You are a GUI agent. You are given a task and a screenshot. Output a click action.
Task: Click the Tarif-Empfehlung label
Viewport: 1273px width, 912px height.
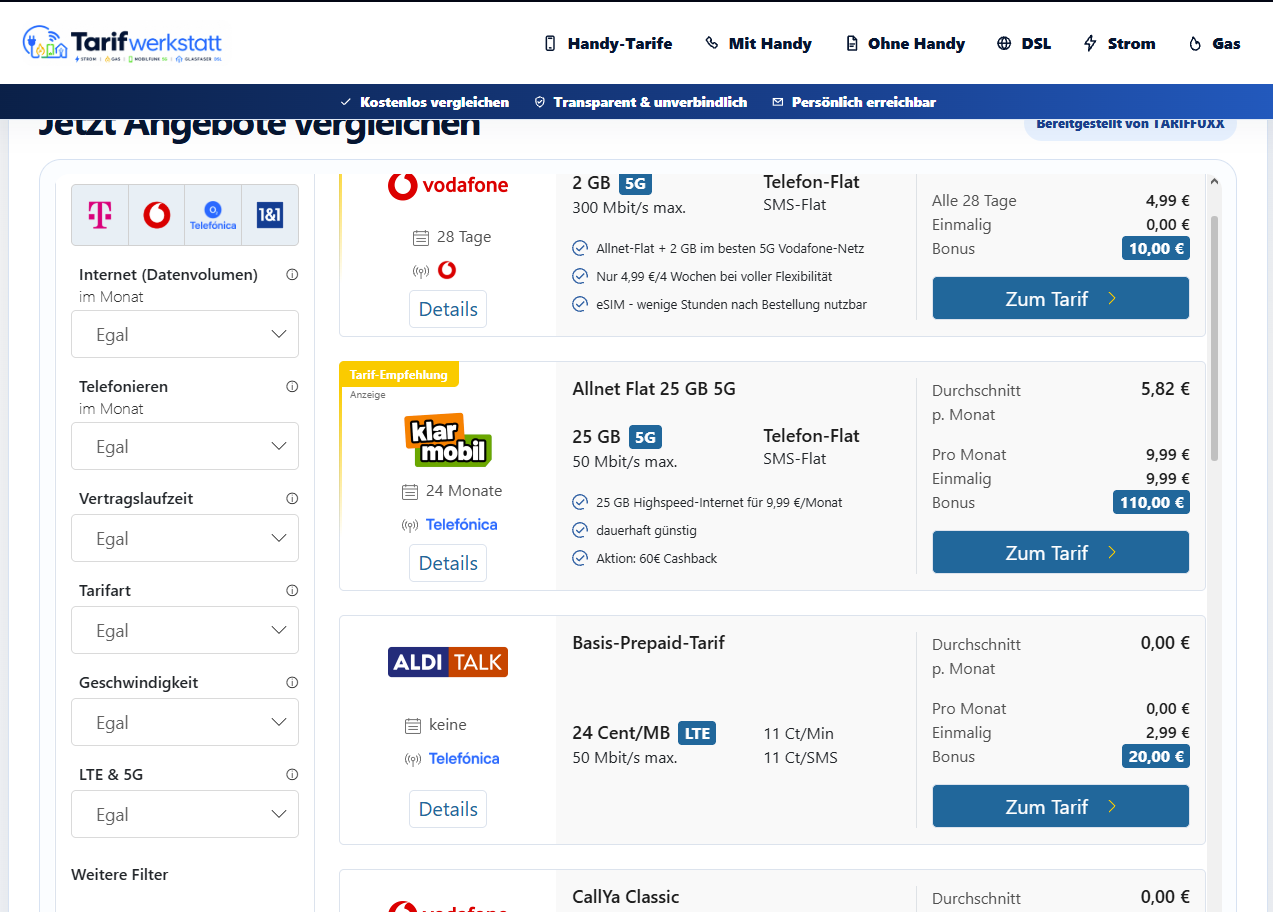coord(399,374)
